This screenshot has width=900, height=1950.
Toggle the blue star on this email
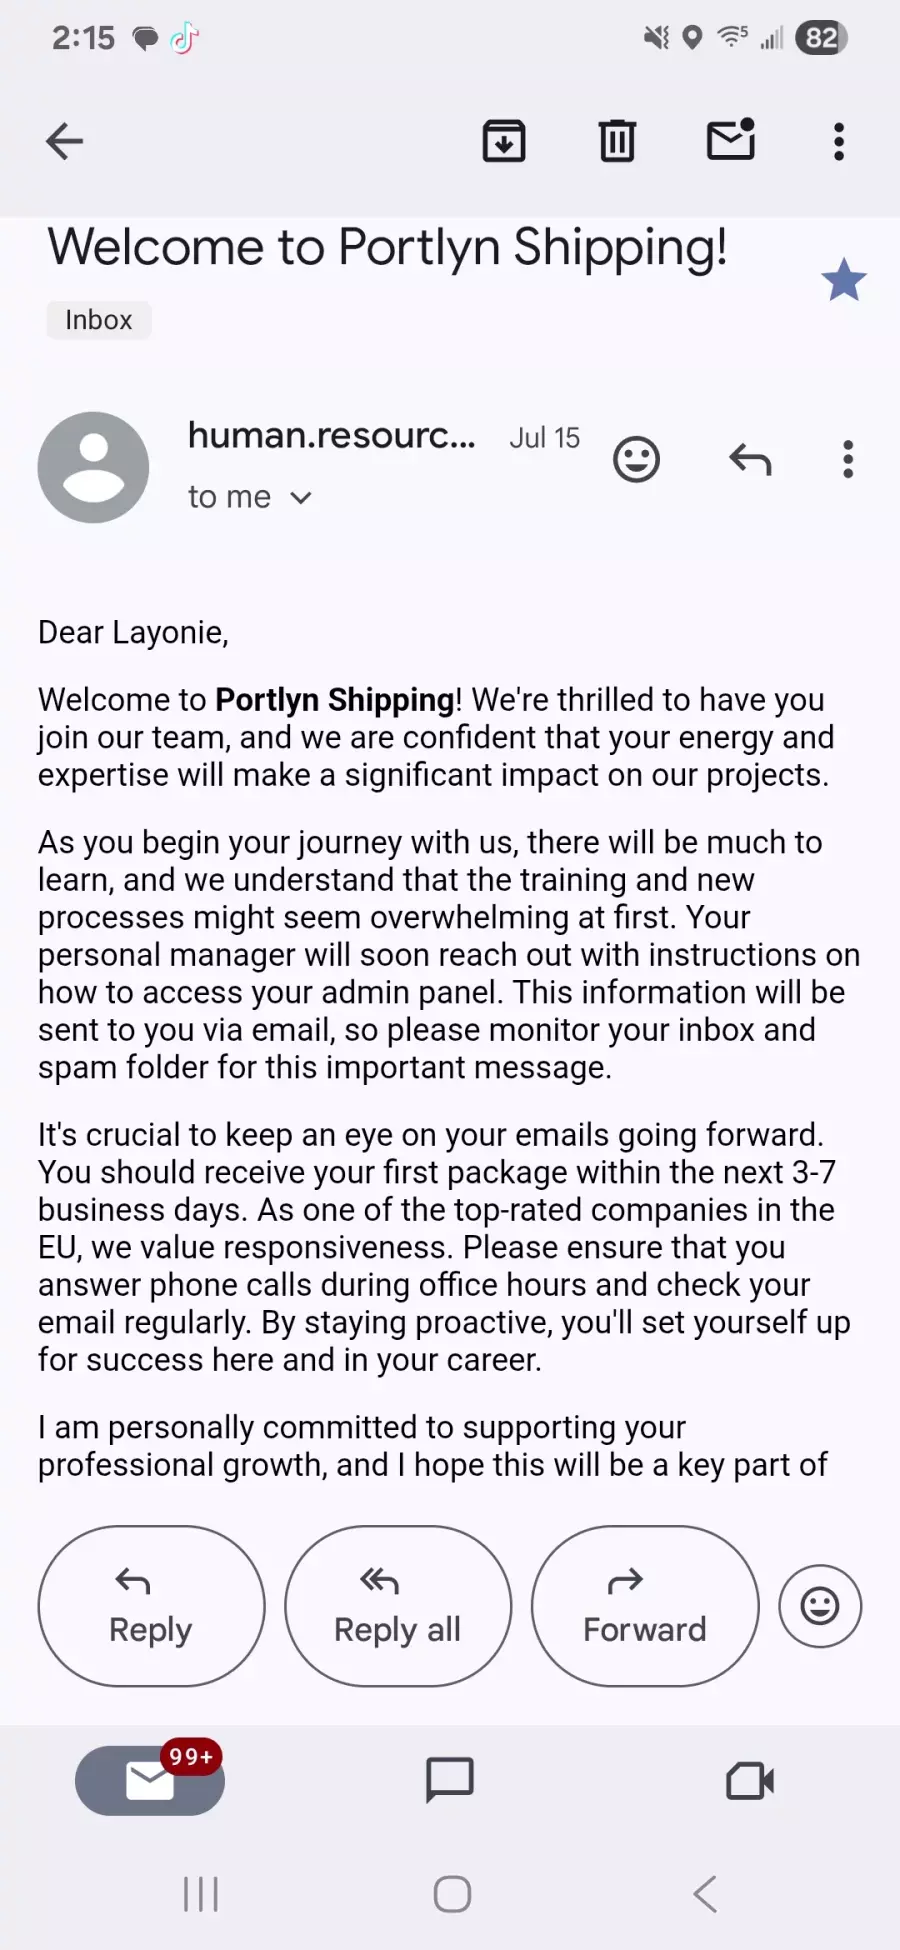(844, 280)
